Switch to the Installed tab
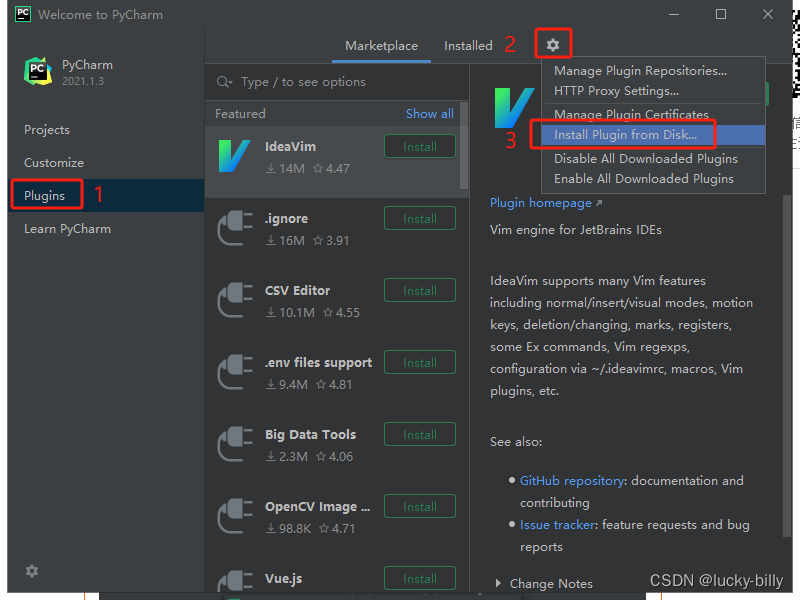The width and height of the screenshot is (800, 600). (x=468, y=46)
